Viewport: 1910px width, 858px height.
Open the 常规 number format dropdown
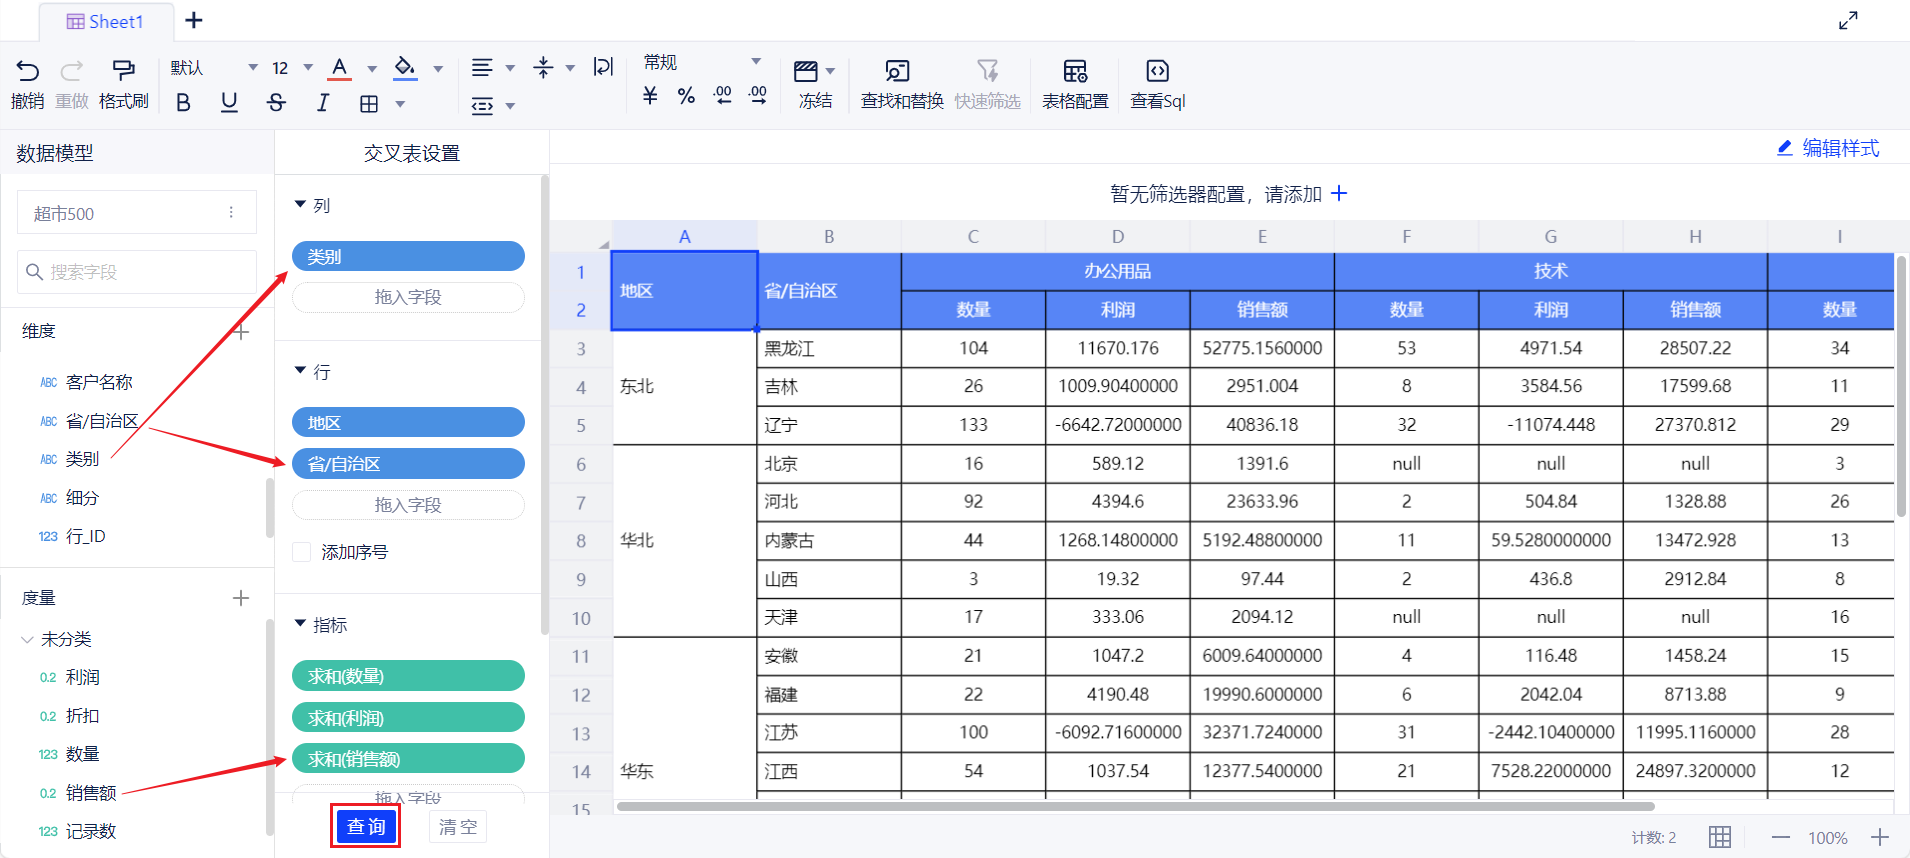tap(756, 62)
